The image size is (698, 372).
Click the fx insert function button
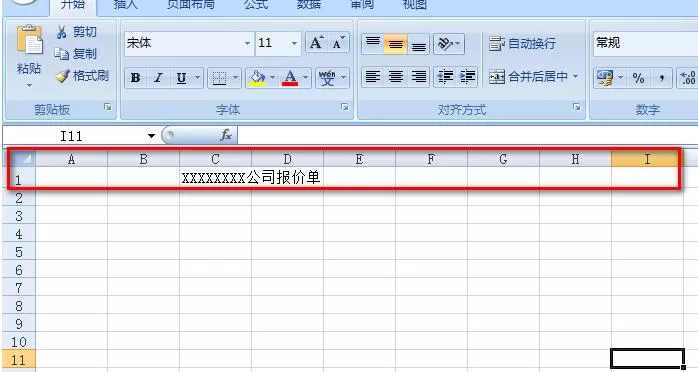226,135
